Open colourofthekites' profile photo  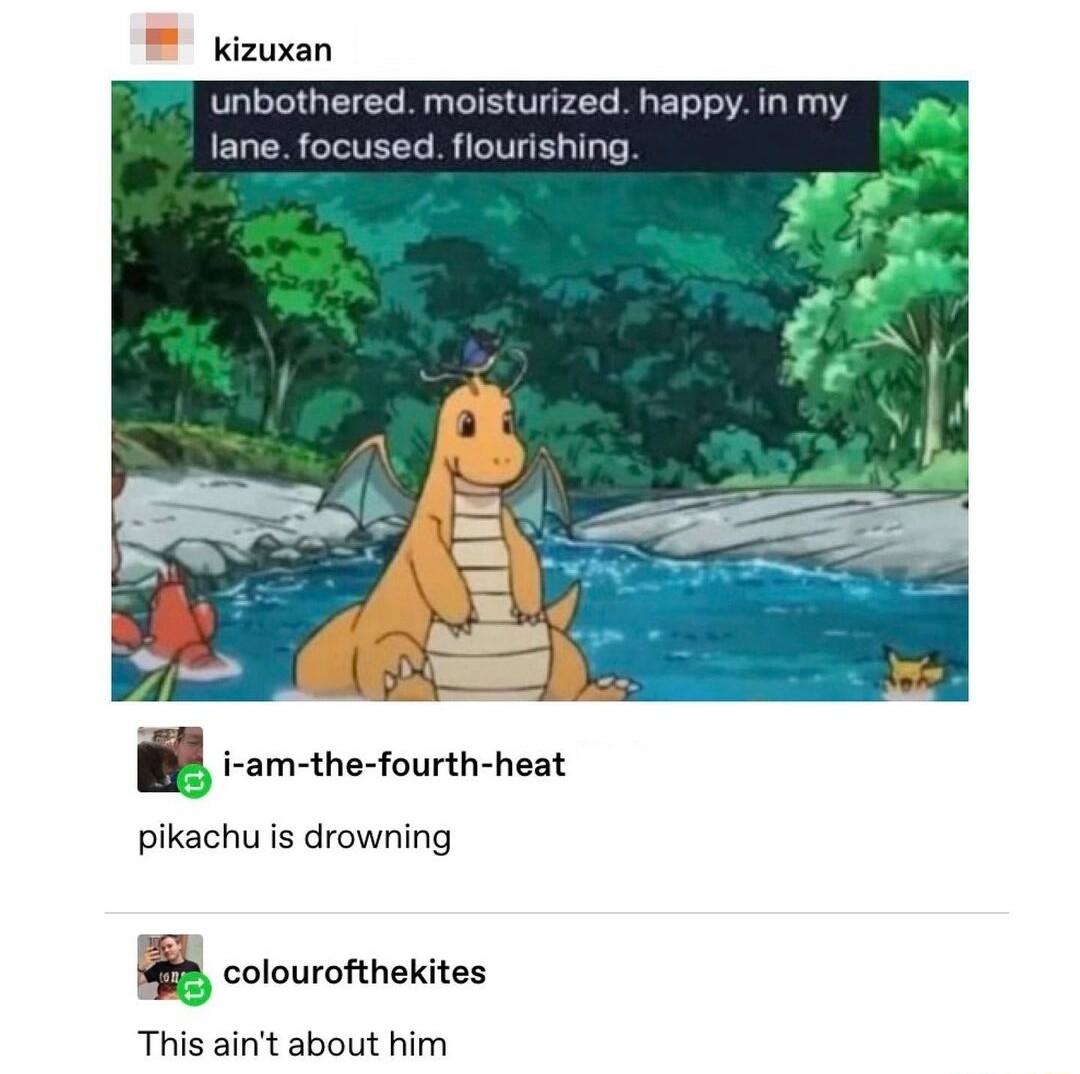click(x=170, y=967)
